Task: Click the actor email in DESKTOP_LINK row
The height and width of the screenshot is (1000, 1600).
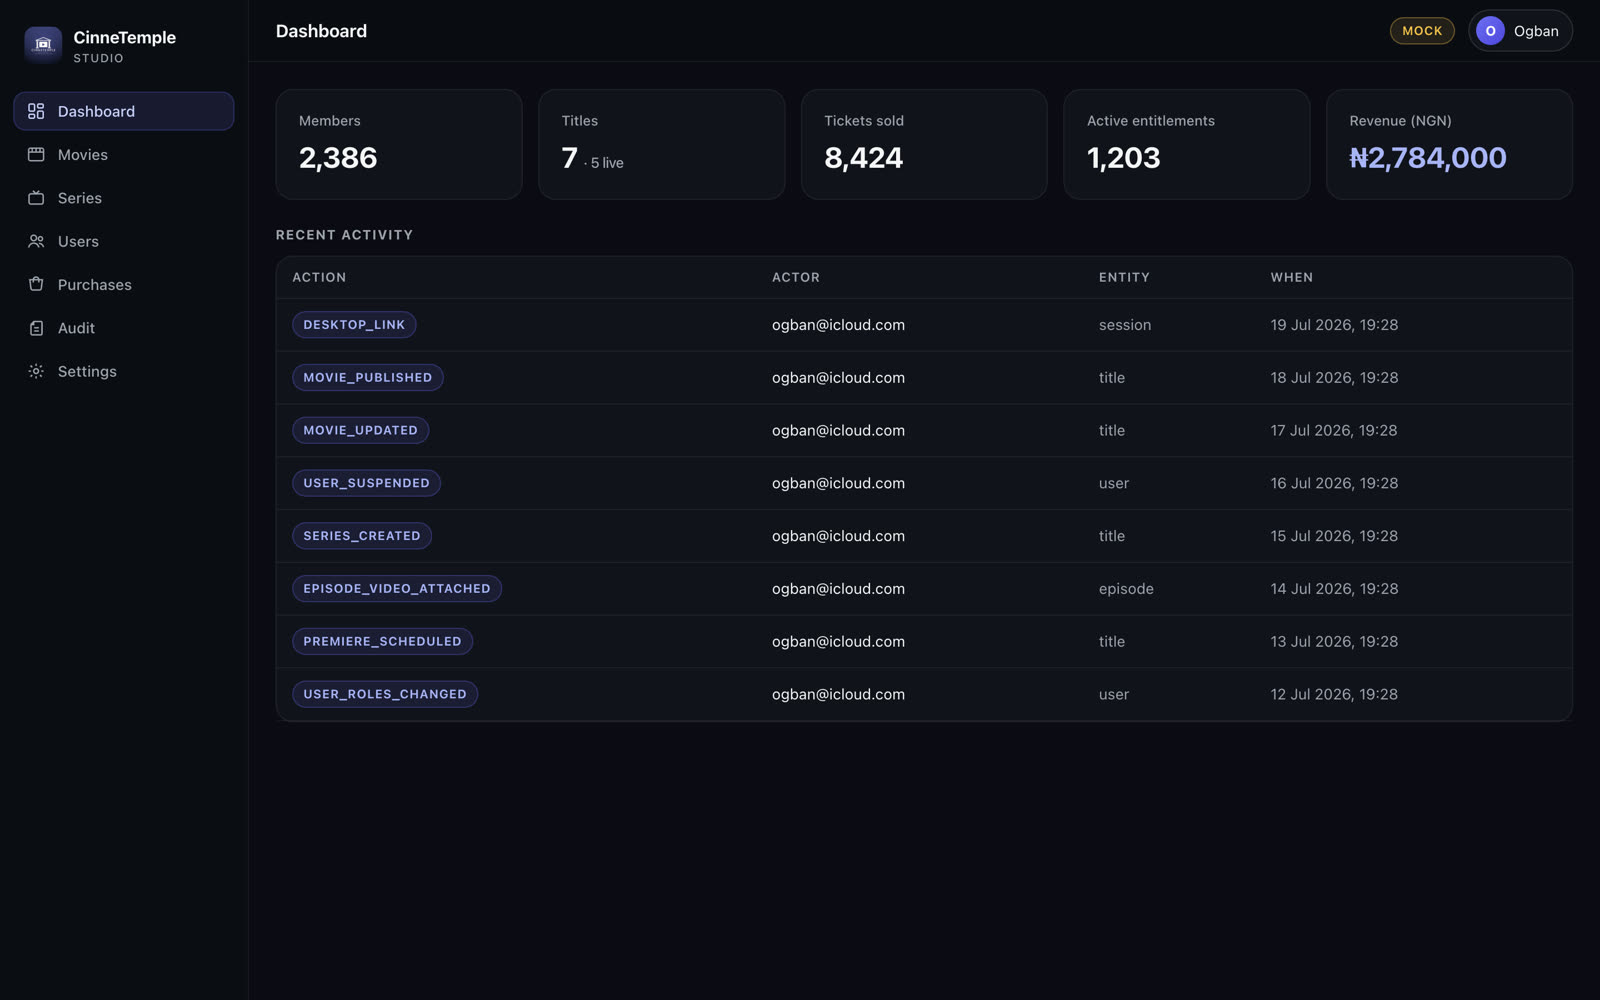Action: click(x=838, y=325)
